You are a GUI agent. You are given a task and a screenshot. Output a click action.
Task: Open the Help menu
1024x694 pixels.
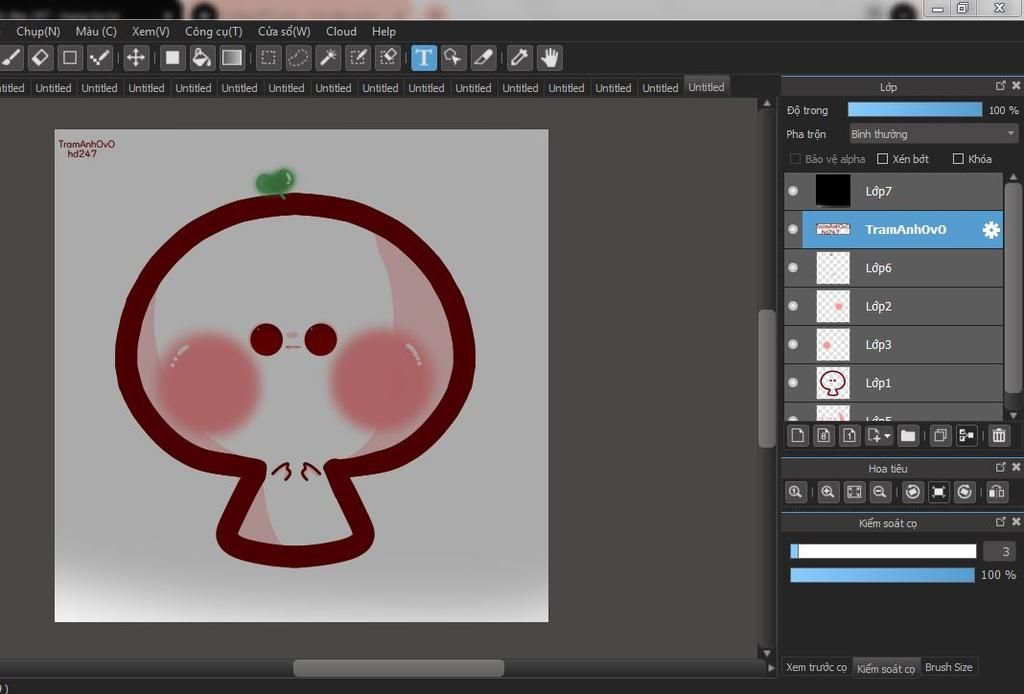384,31
